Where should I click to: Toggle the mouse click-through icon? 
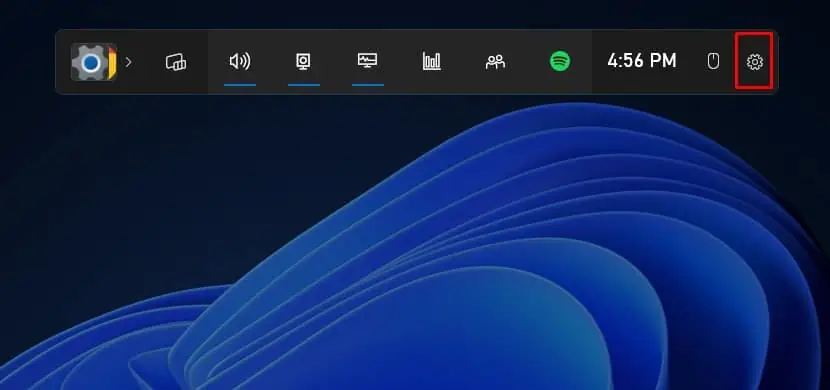point(714,62)
